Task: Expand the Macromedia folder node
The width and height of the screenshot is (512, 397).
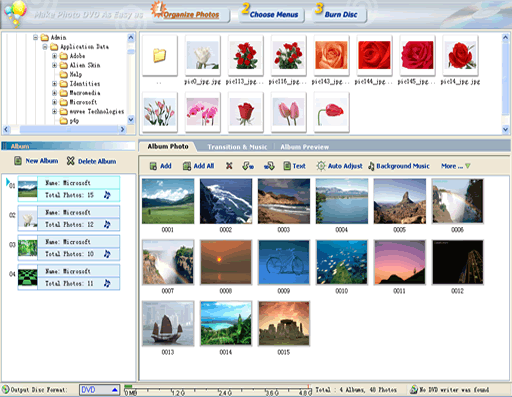Action: (54, 93)
